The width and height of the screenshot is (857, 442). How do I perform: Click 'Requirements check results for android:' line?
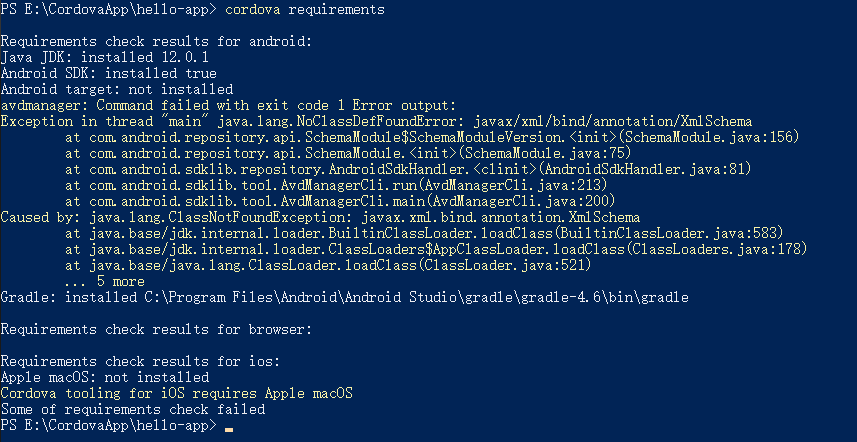pos(157,41)
